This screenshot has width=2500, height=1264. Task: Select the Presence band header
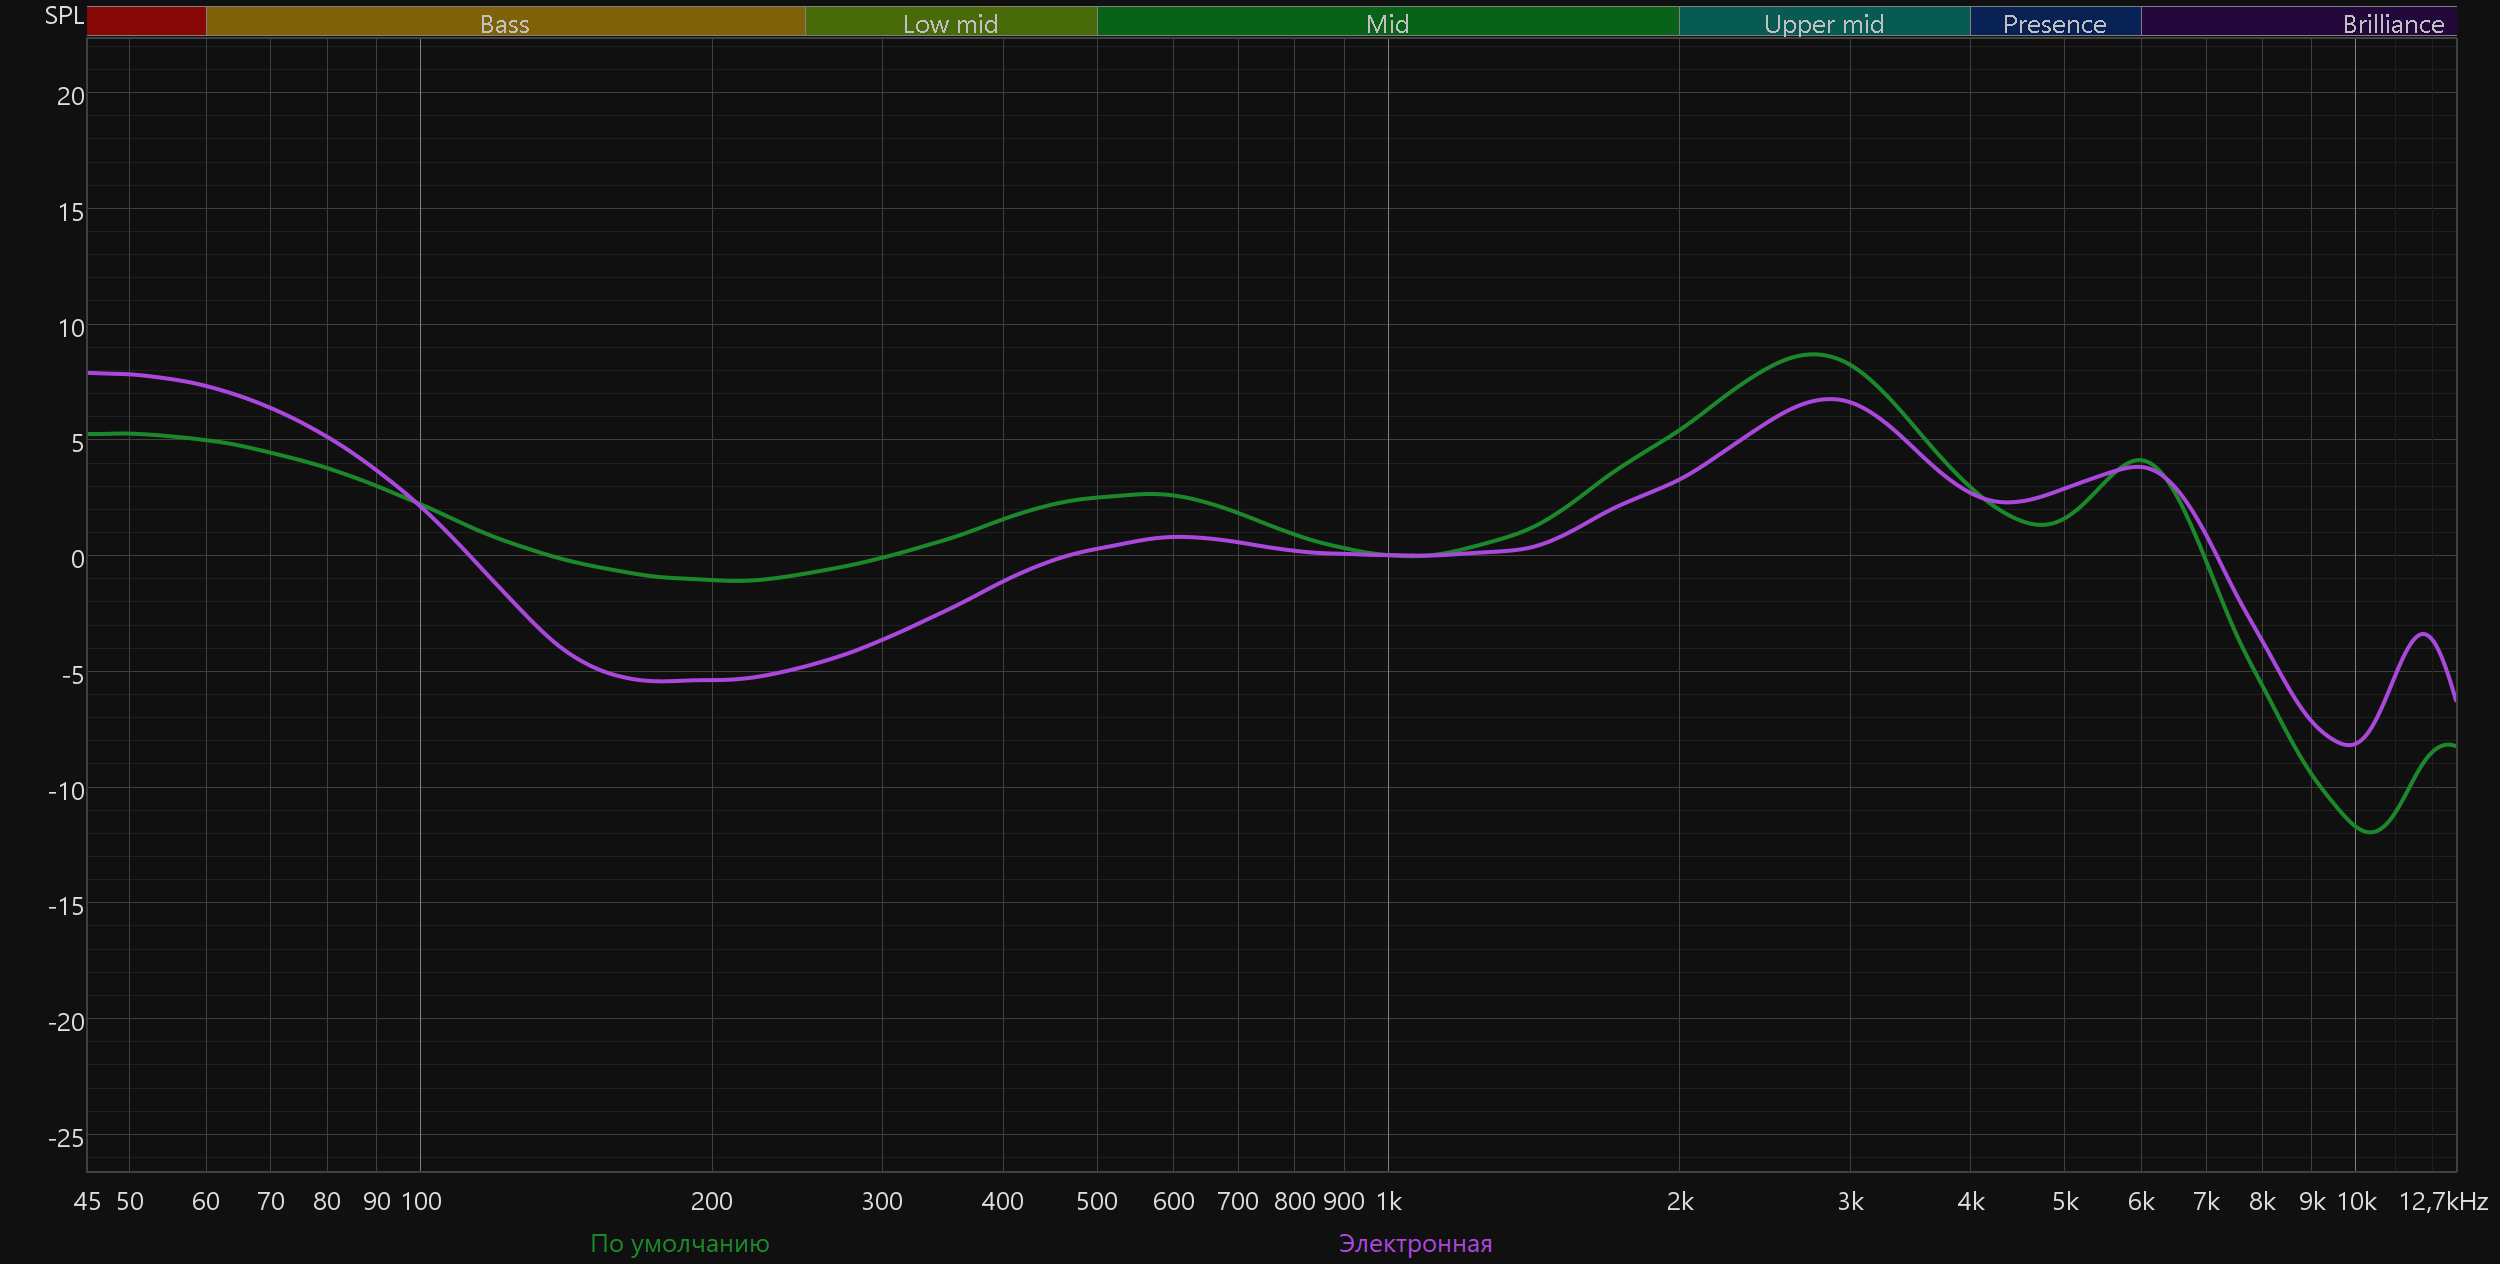[x=2054, y=24]
